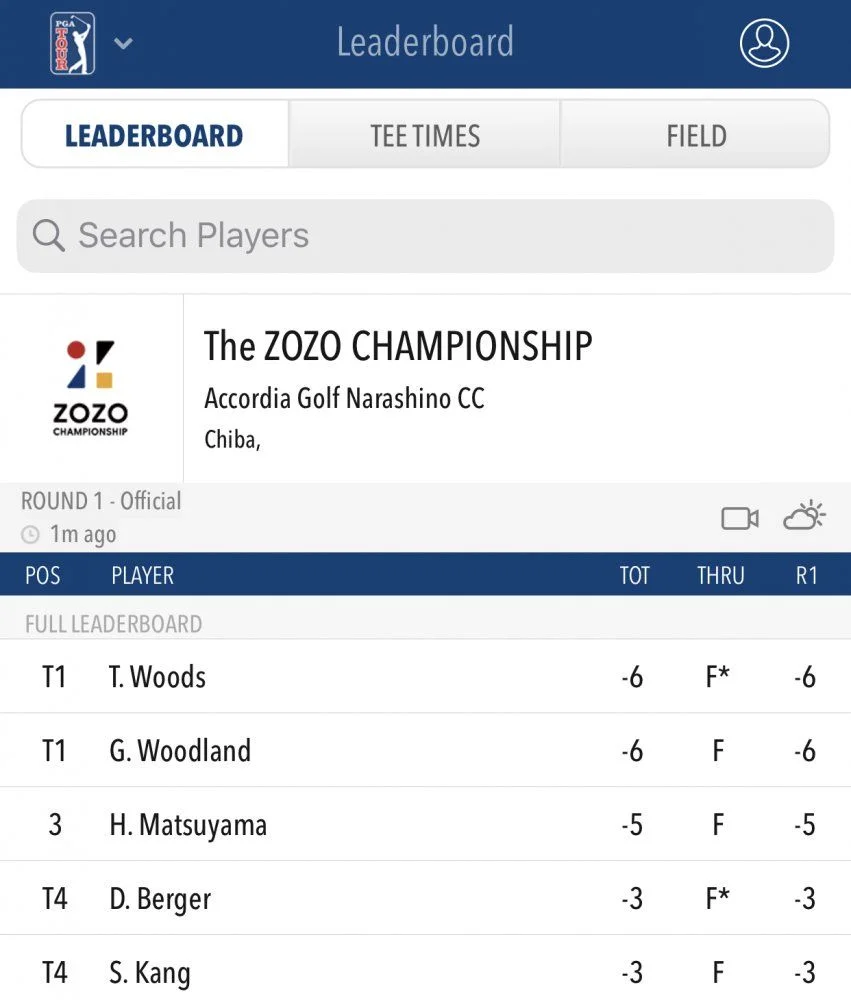Click the video camera icon

740,518
